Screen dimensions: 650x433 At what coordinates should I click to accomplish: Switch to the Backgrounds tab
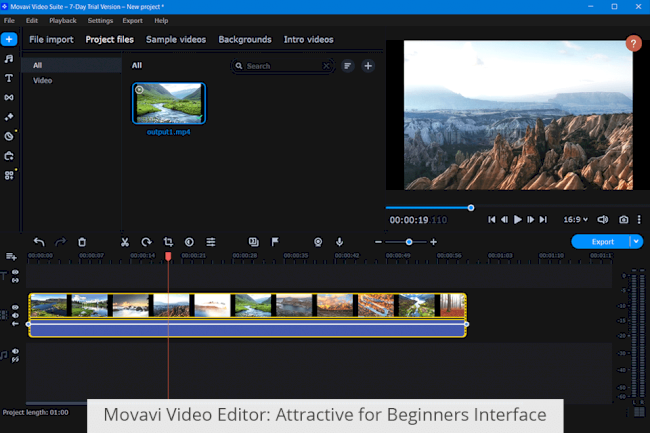pos(245,39)
